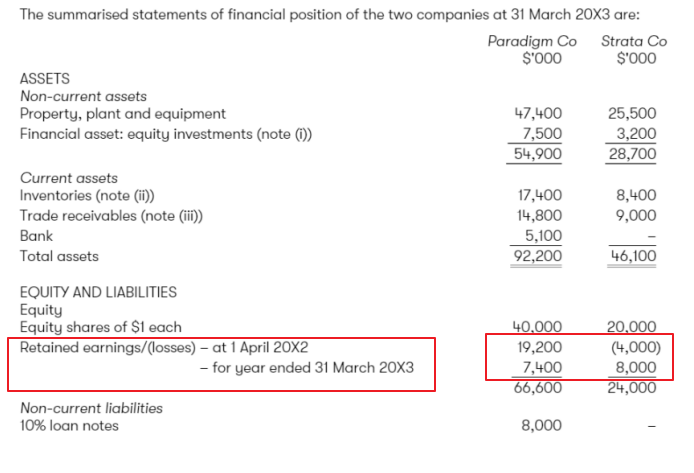The image size is (694, 473).
Task: Click Paradigm retained earnings 19,200
Action: pos(540,347)
